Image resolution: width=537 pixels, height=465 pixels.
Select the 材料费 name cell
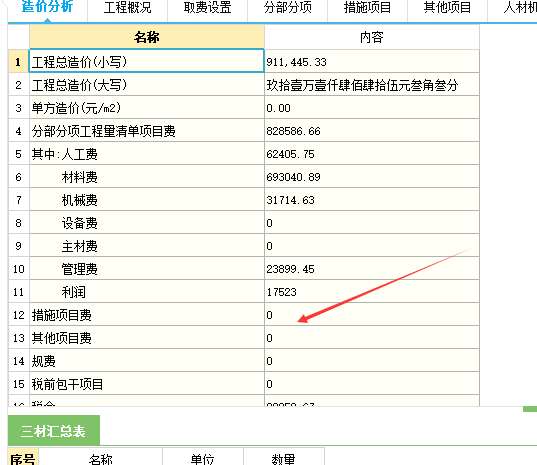click(x=147, y=176)
